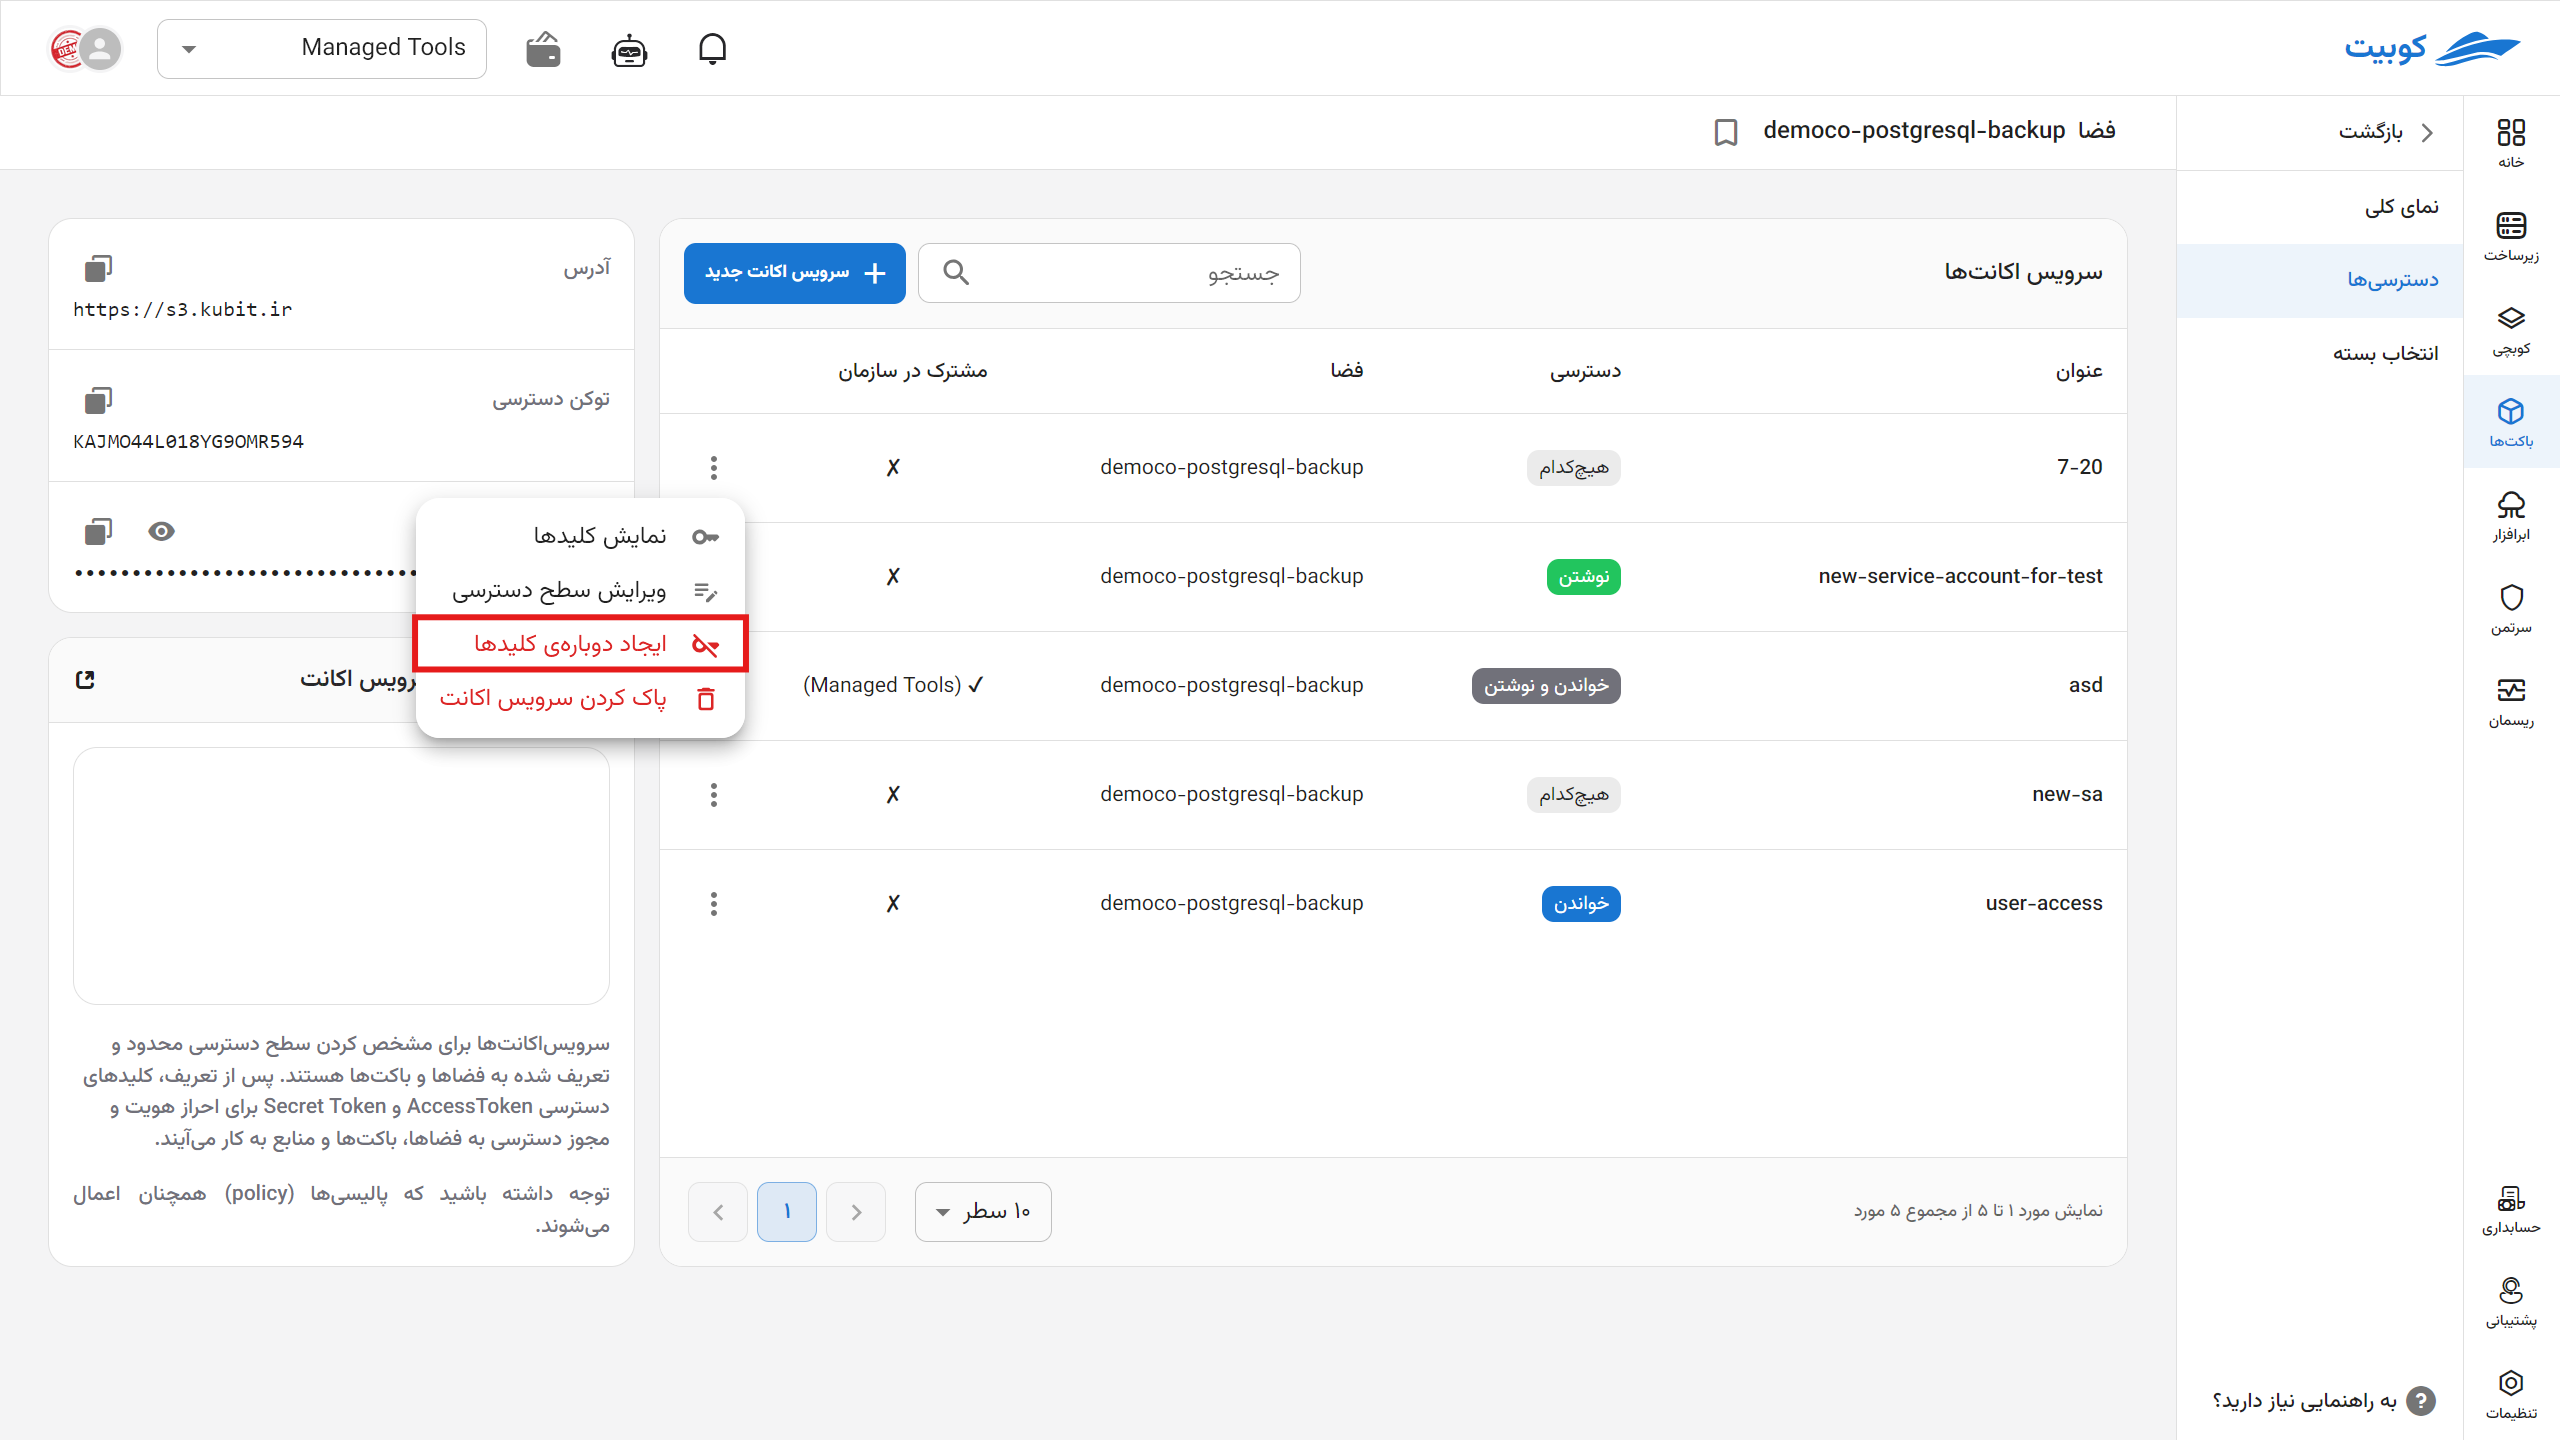
Task: Select page ۱ in pagination
Action: point(787,1212)
